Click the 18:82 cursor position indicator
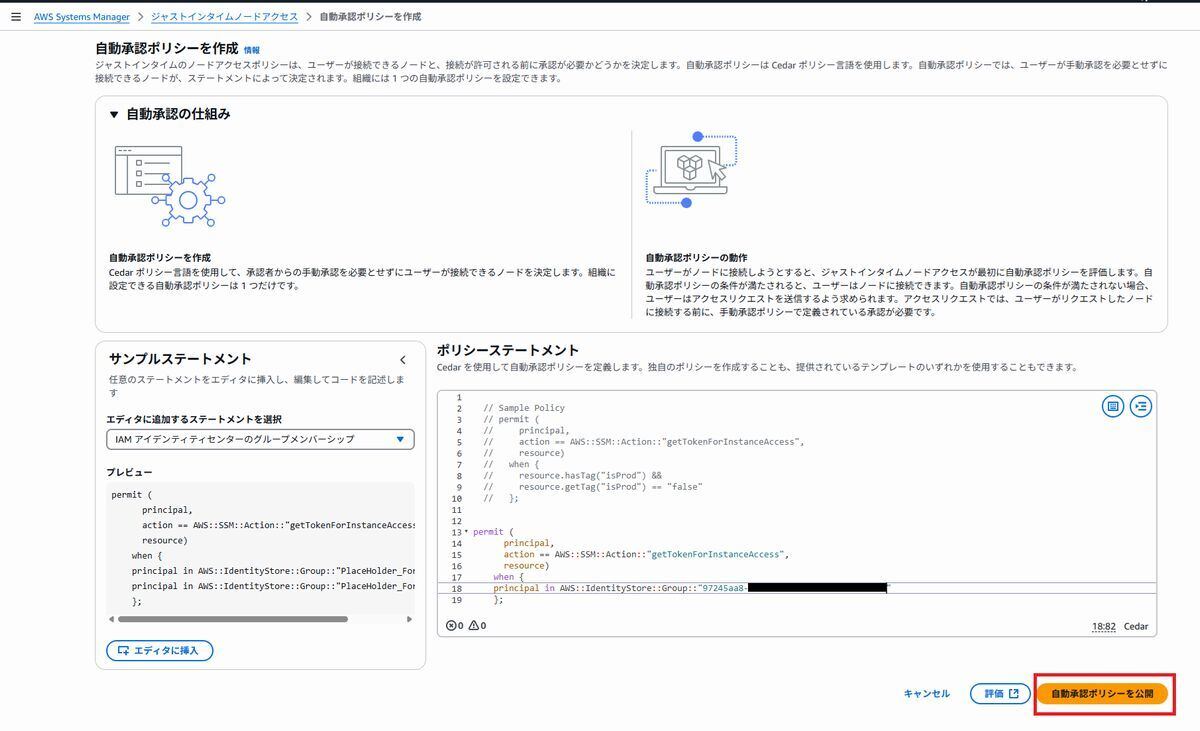Screen dimensions: 1200x731 [x=1104, y=627]
